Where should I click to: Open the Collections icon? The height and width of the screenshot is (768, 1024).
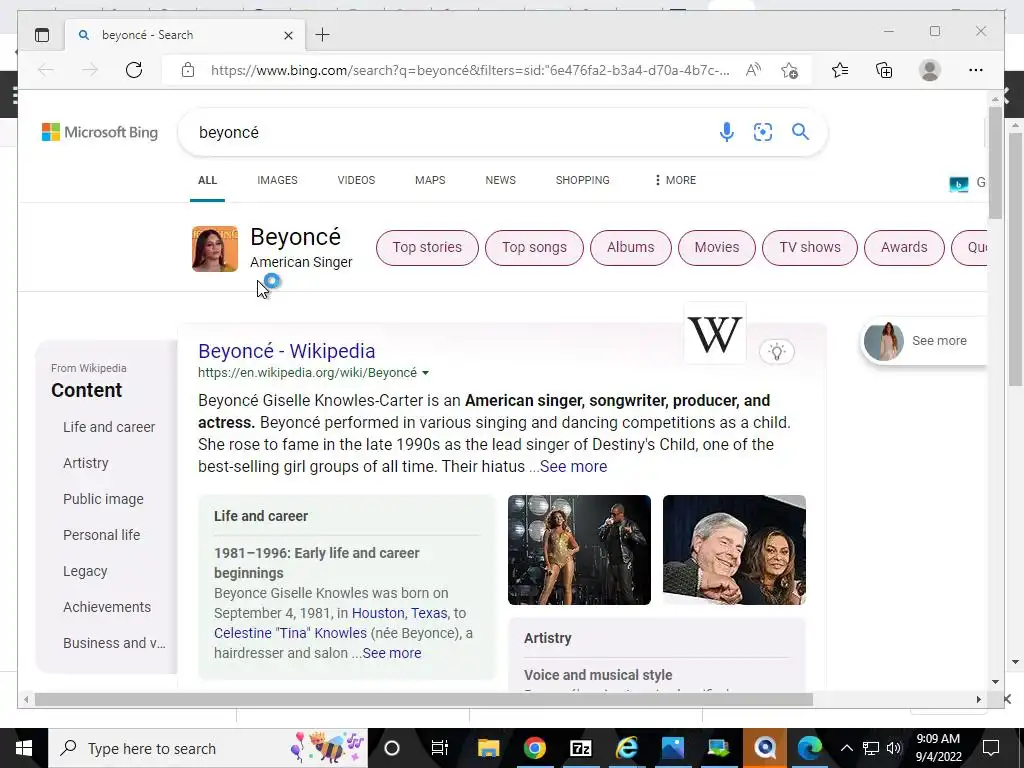pos(884,70)
